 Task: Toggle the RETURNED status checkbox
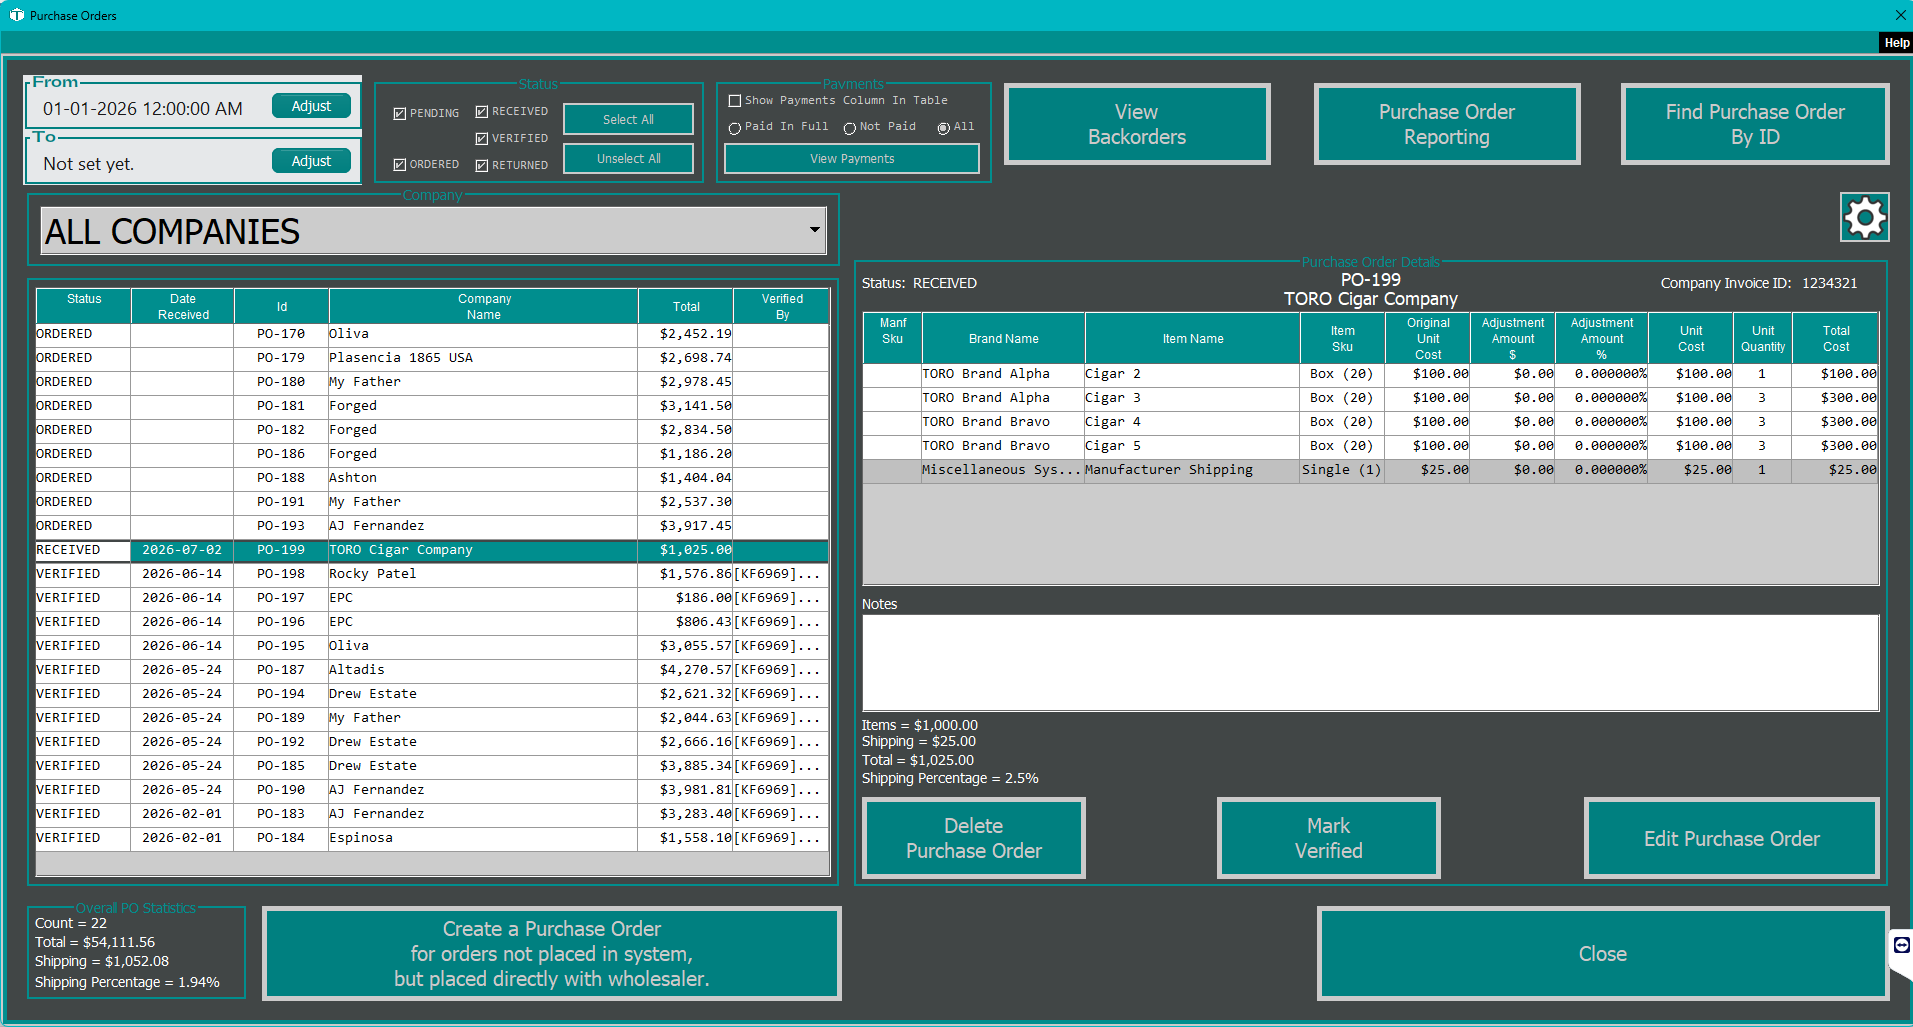tap(482, 166)
